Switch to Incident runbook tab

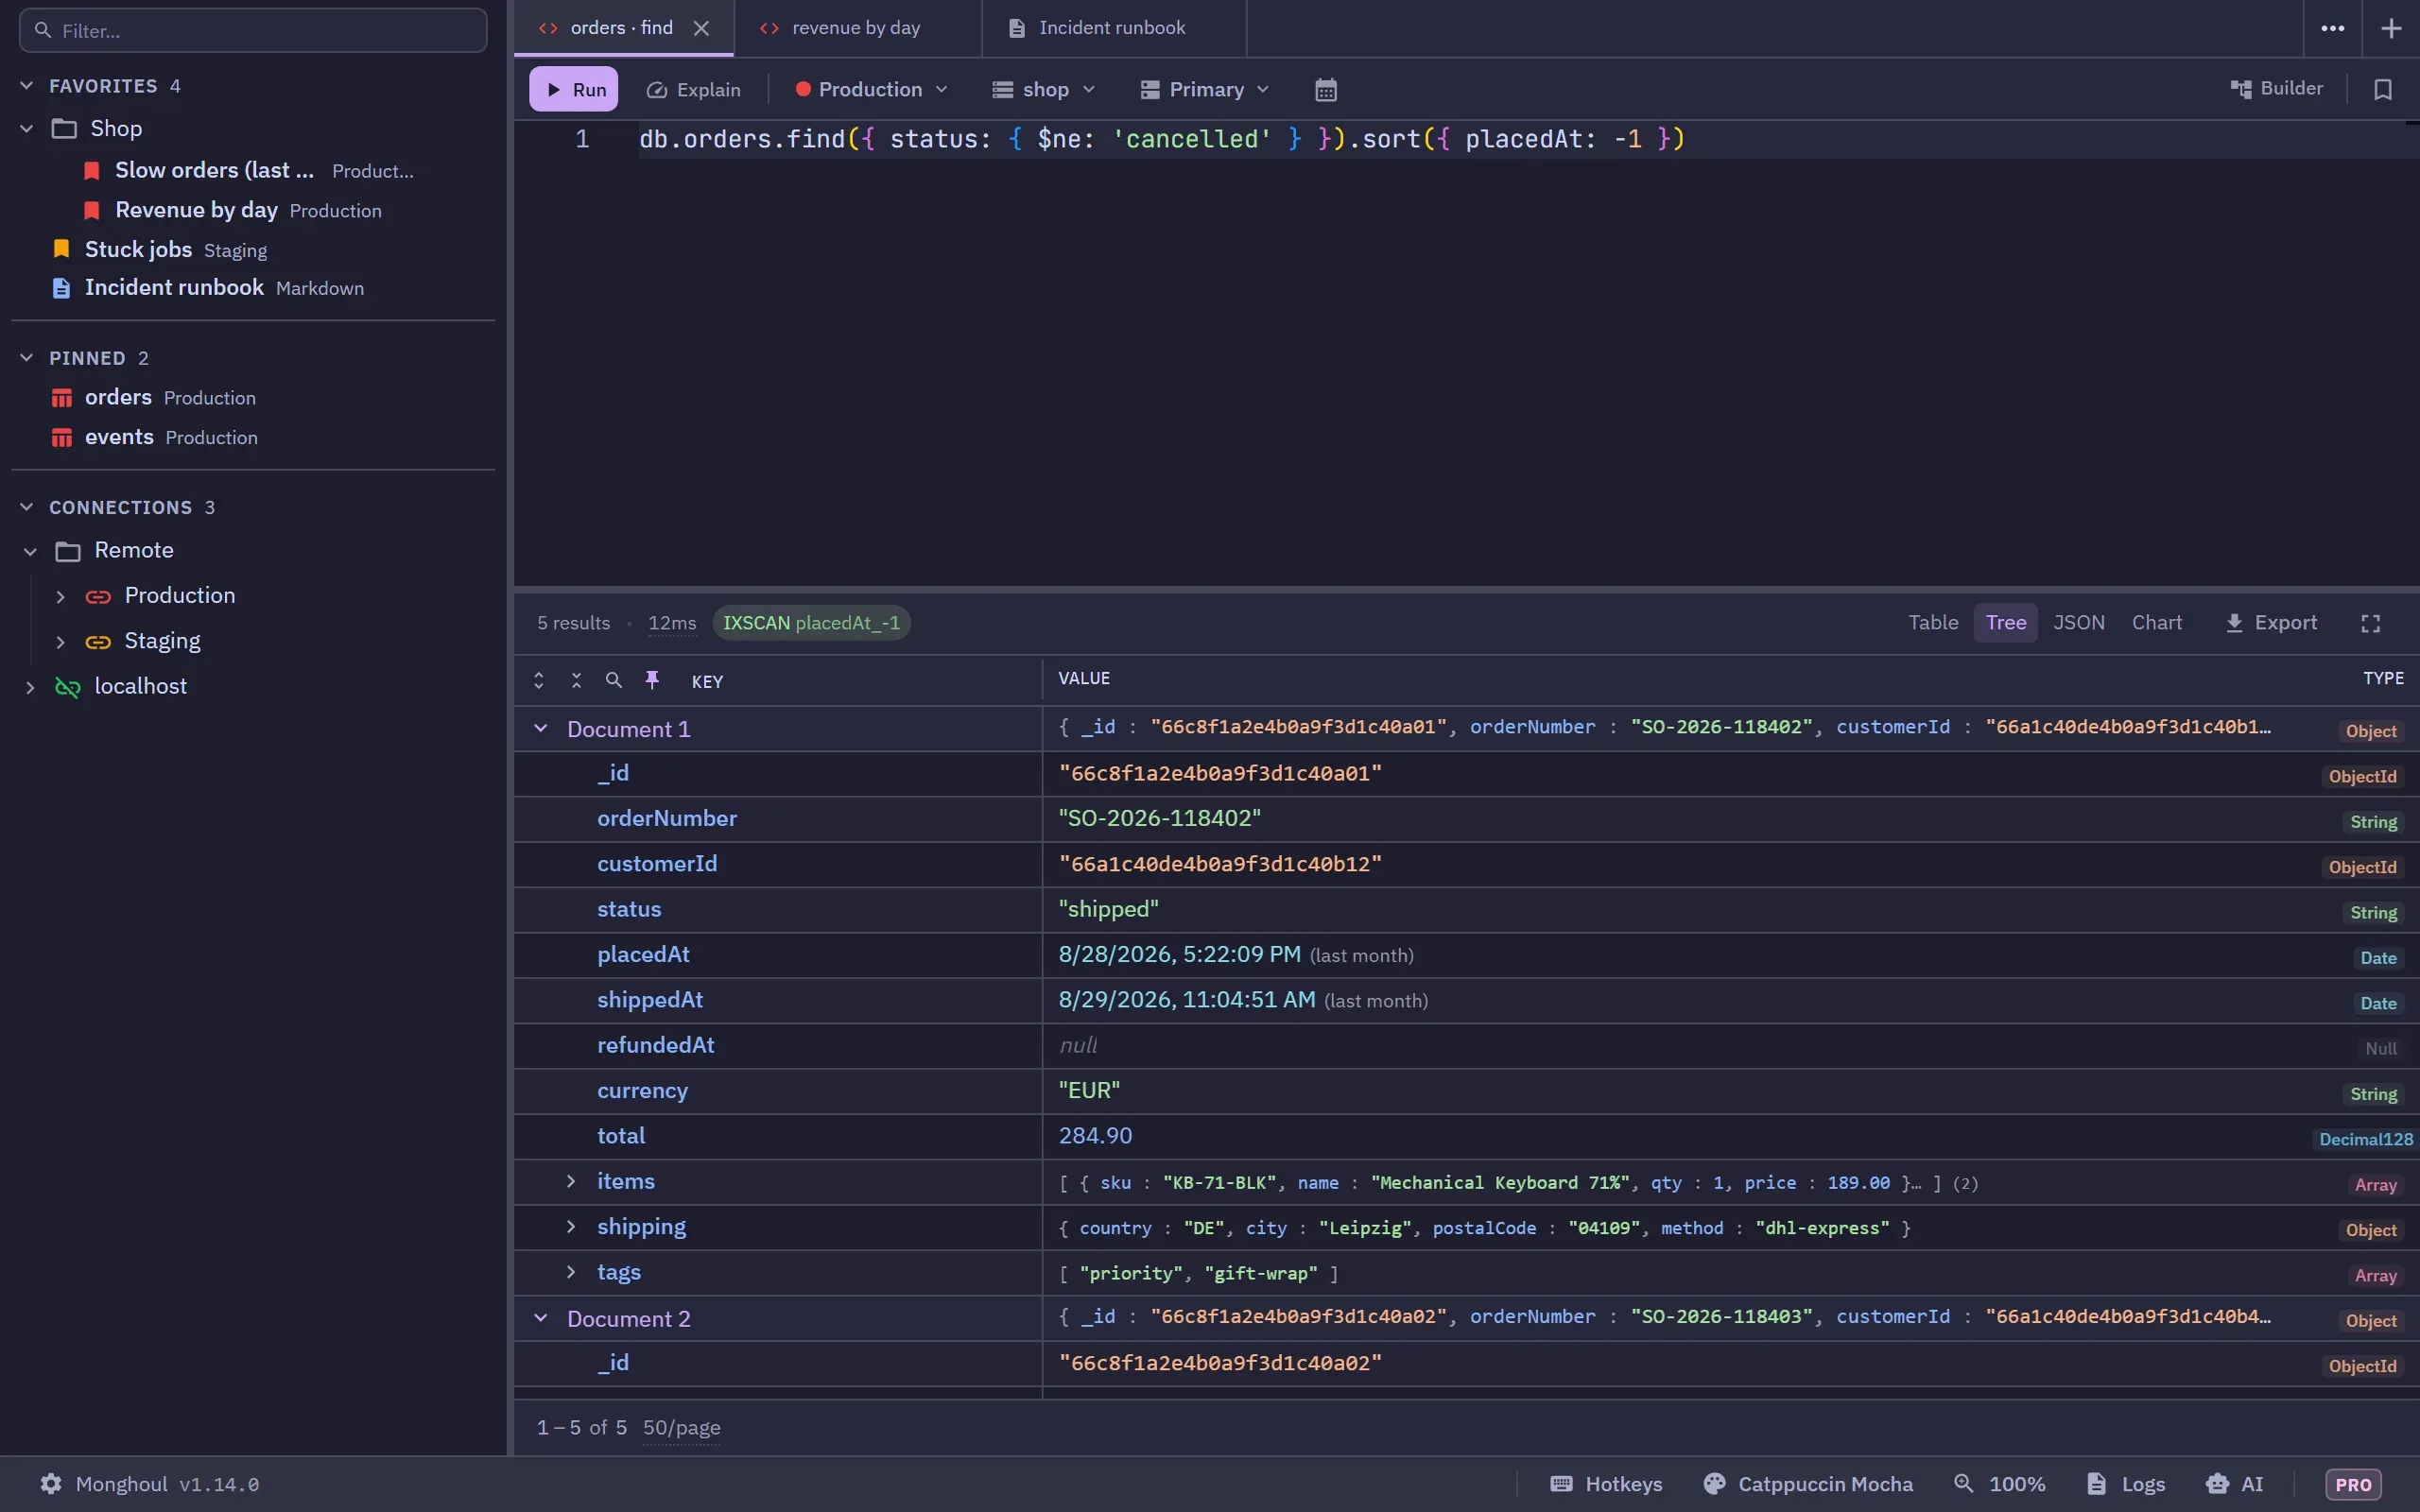pyautogui.click(x=1114, y=28)
